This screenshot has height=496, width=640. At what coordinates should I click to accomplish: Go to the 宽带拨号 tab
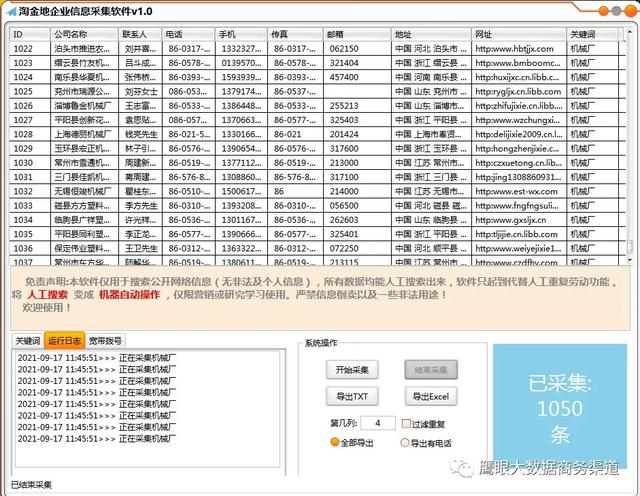(x=105, y=341)
